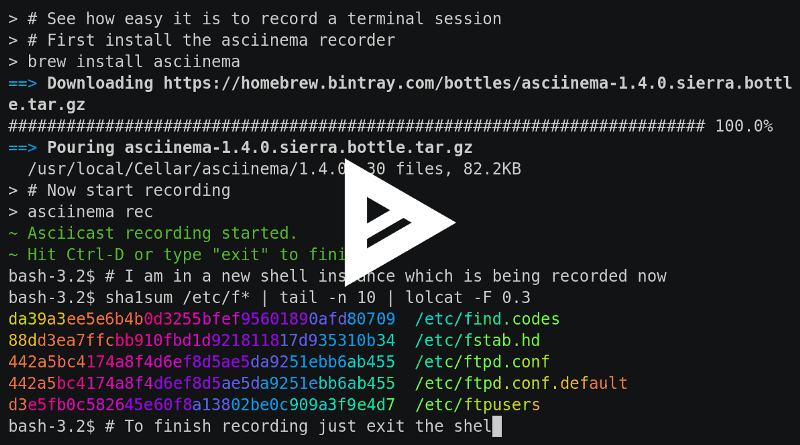Image resolution: width=800 pixels, height=445 pixels.
Task: Click the 'To finish recording' comment line
Action: (298, 426)
